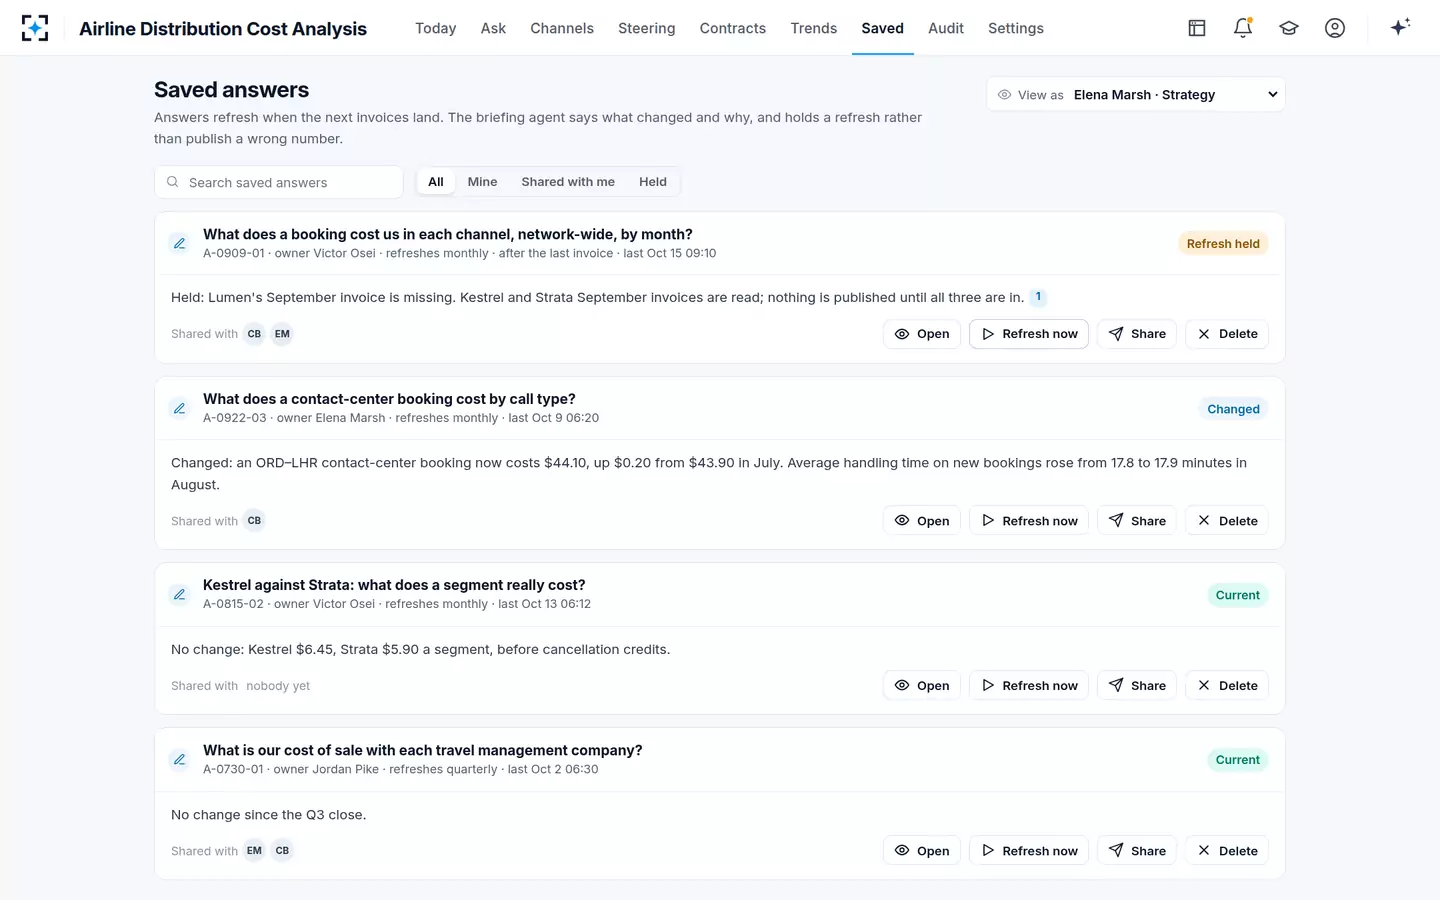1440x900 pixels.
Task: Click pencil icon on travel management company answer
Action: (x=179, y=759)
